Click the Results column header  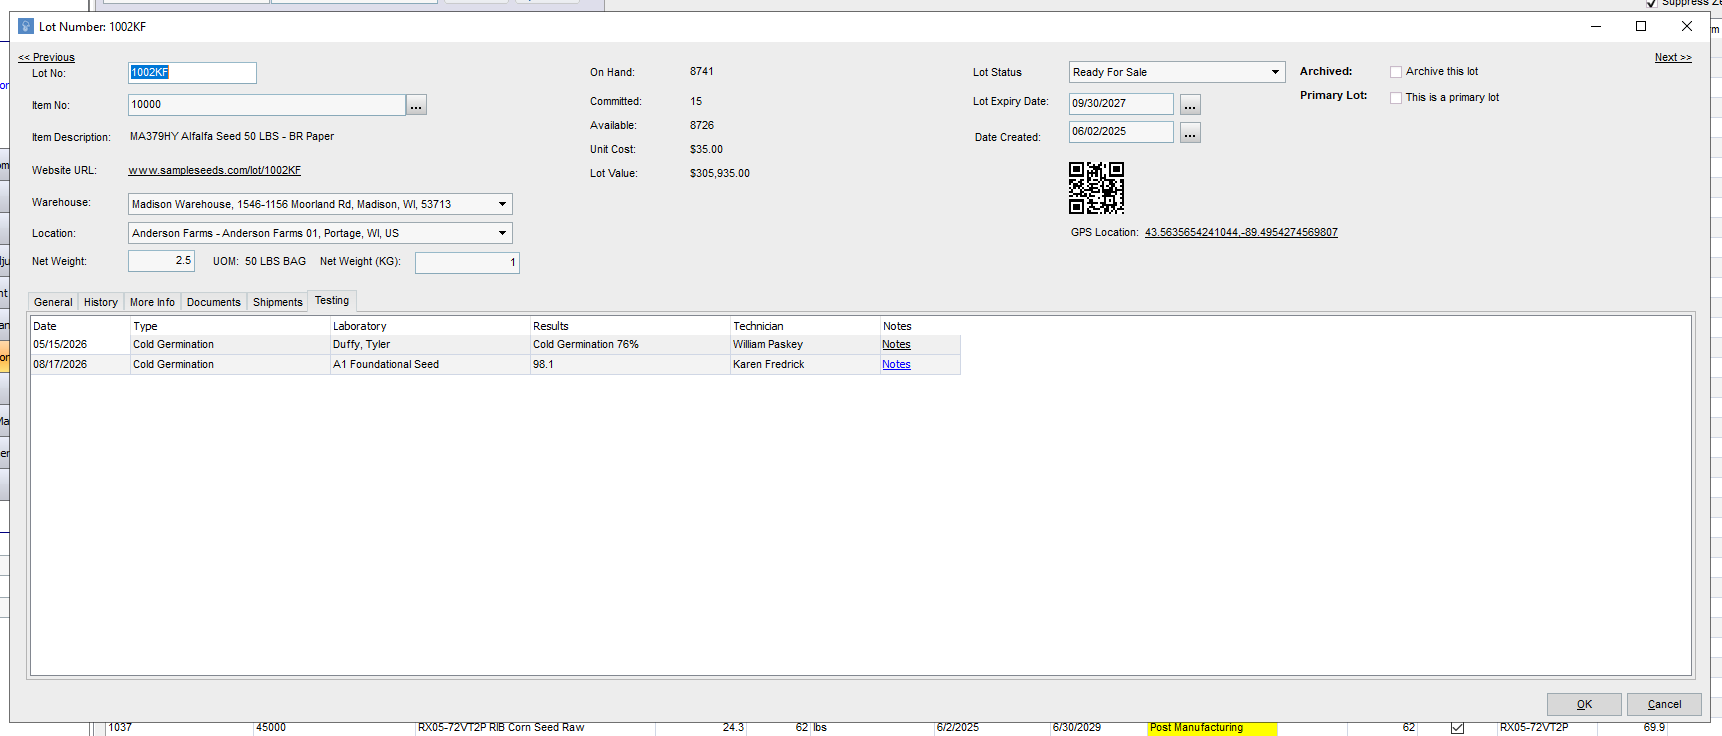coord(630,326)
